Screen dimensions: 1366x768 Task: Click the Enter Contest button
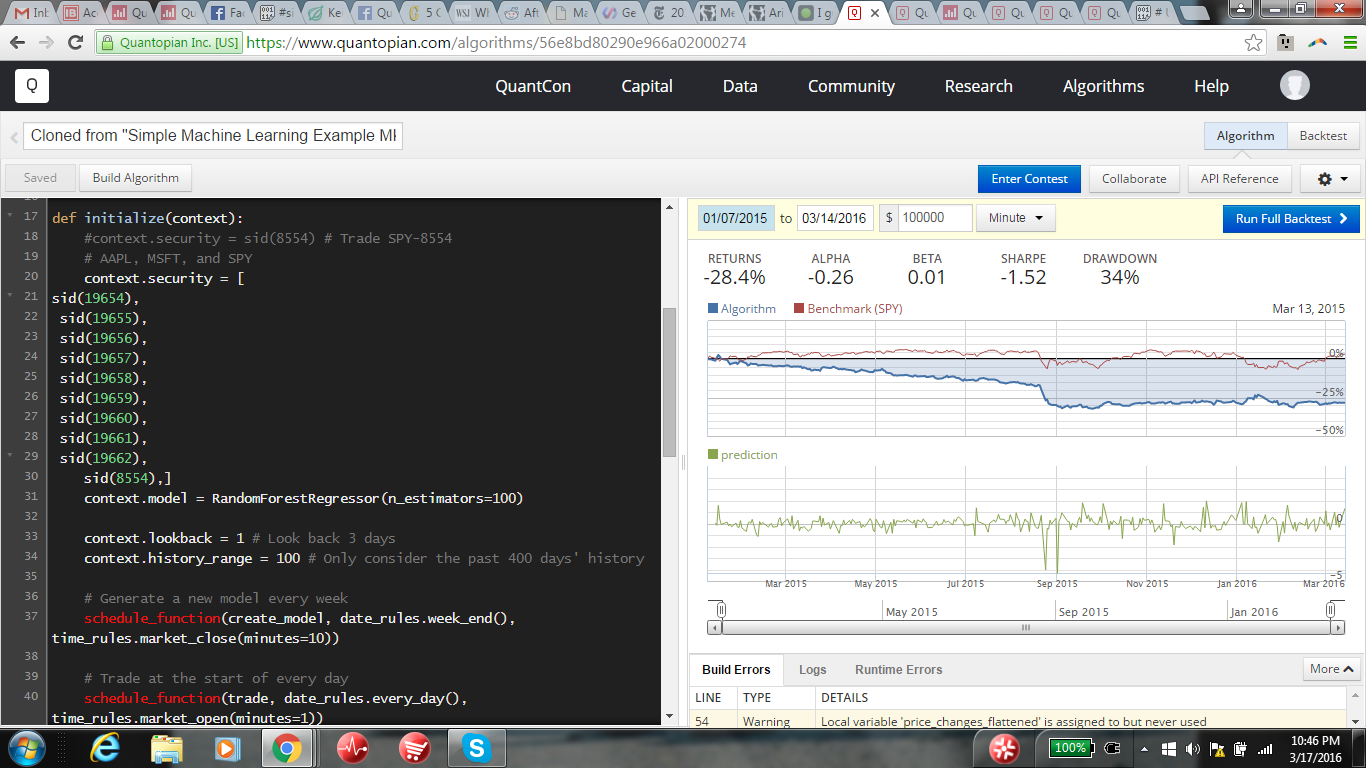click(x=1029, y=179)
